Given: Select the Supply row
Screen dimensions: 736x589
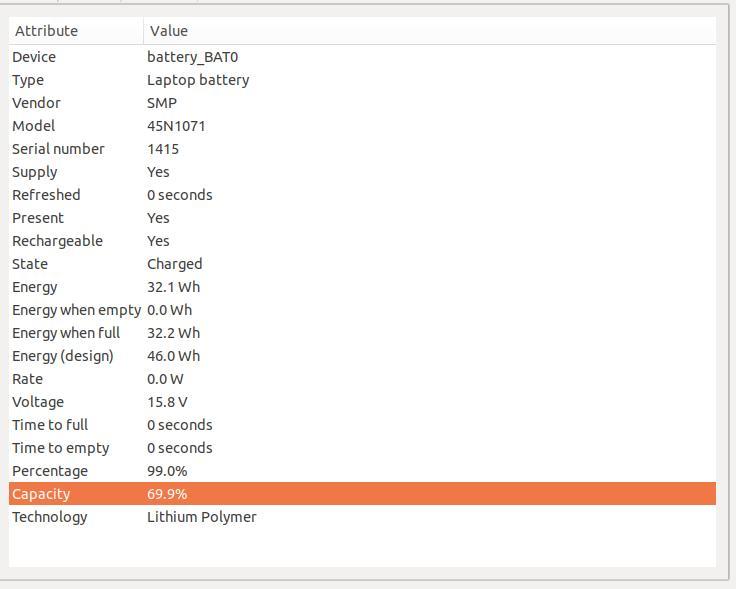Looking at the screenshot, I should 362,172.
